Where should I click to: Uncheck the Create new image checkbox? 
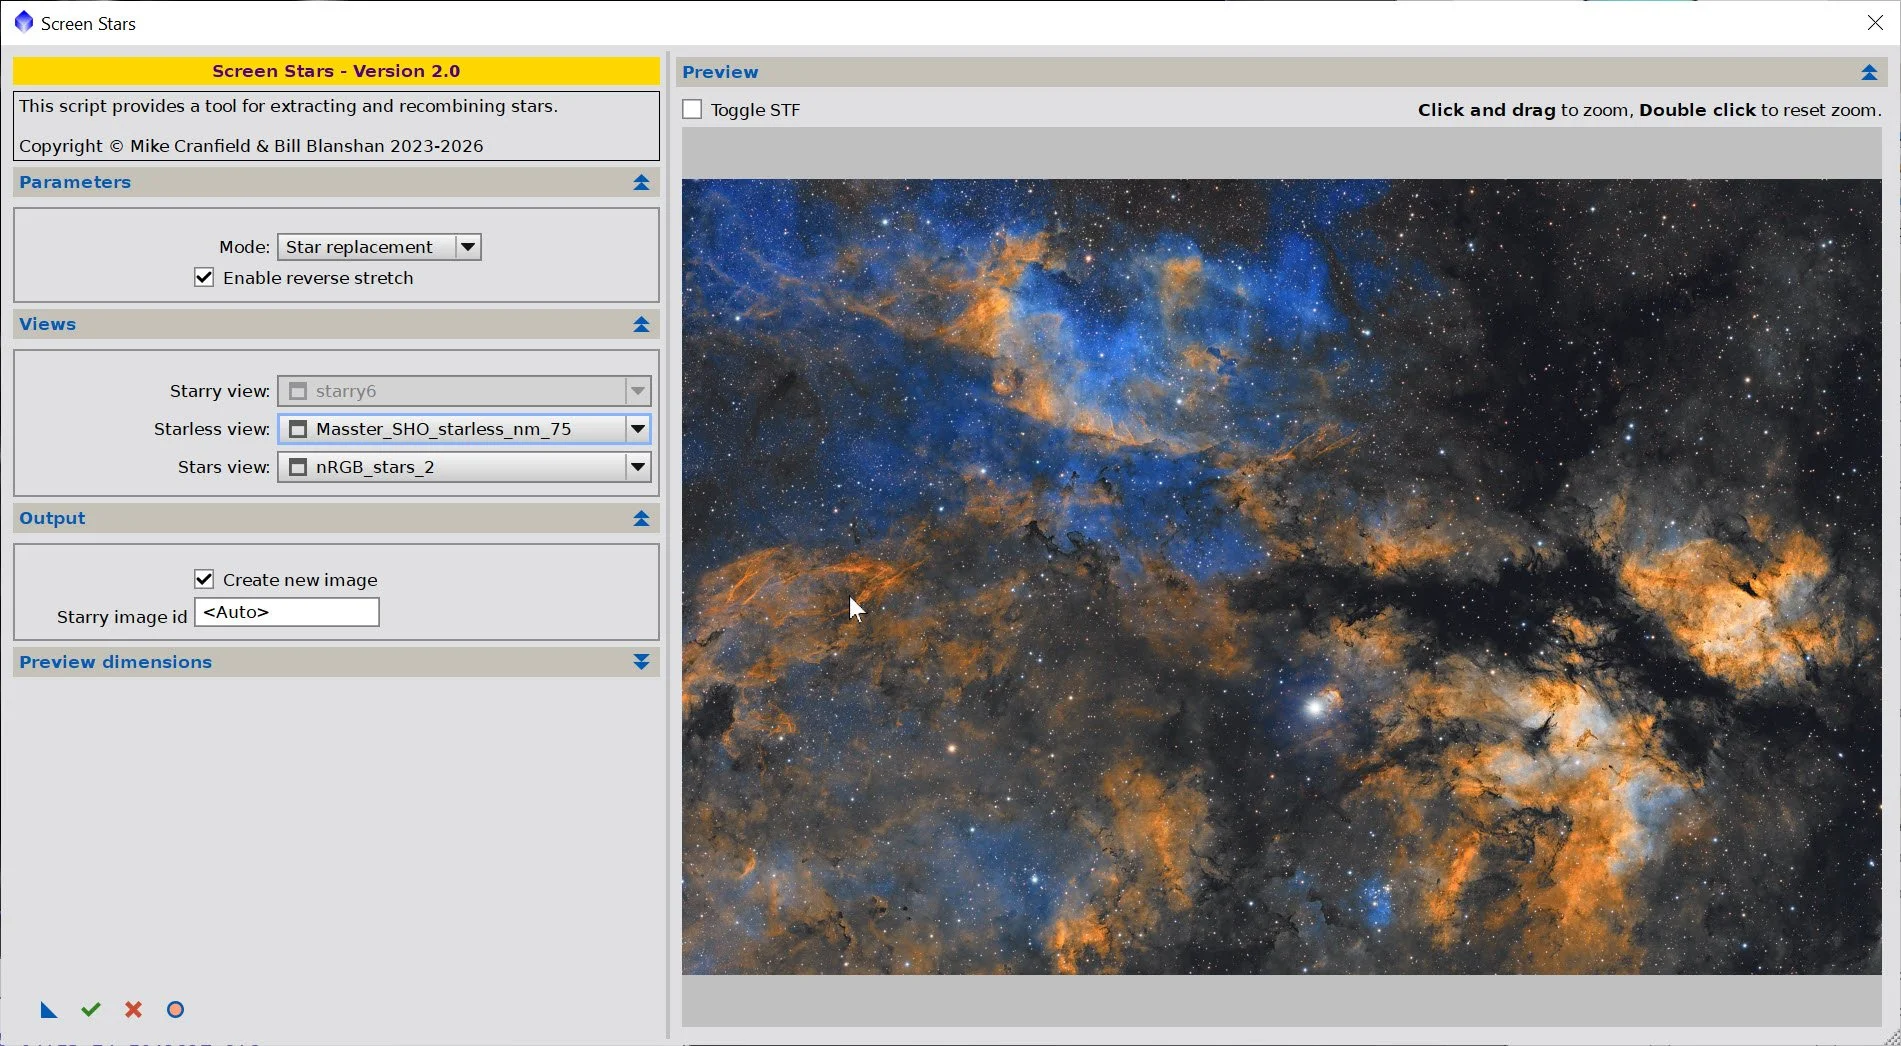(204, 579)
